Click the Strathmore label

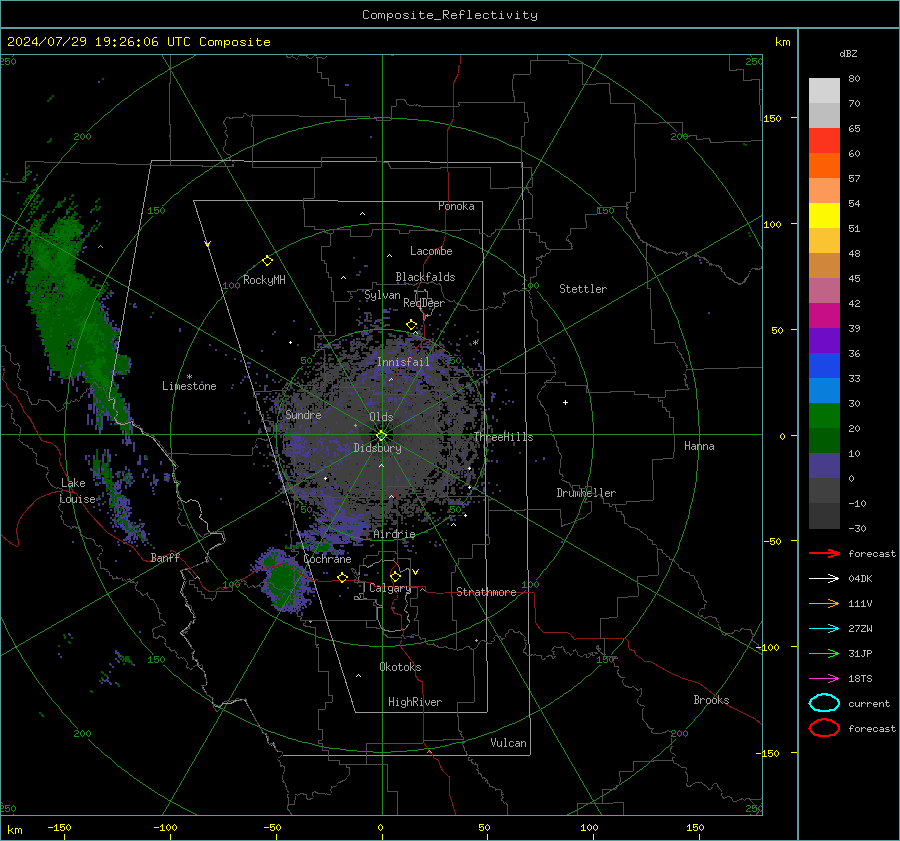tap(486, 592)
